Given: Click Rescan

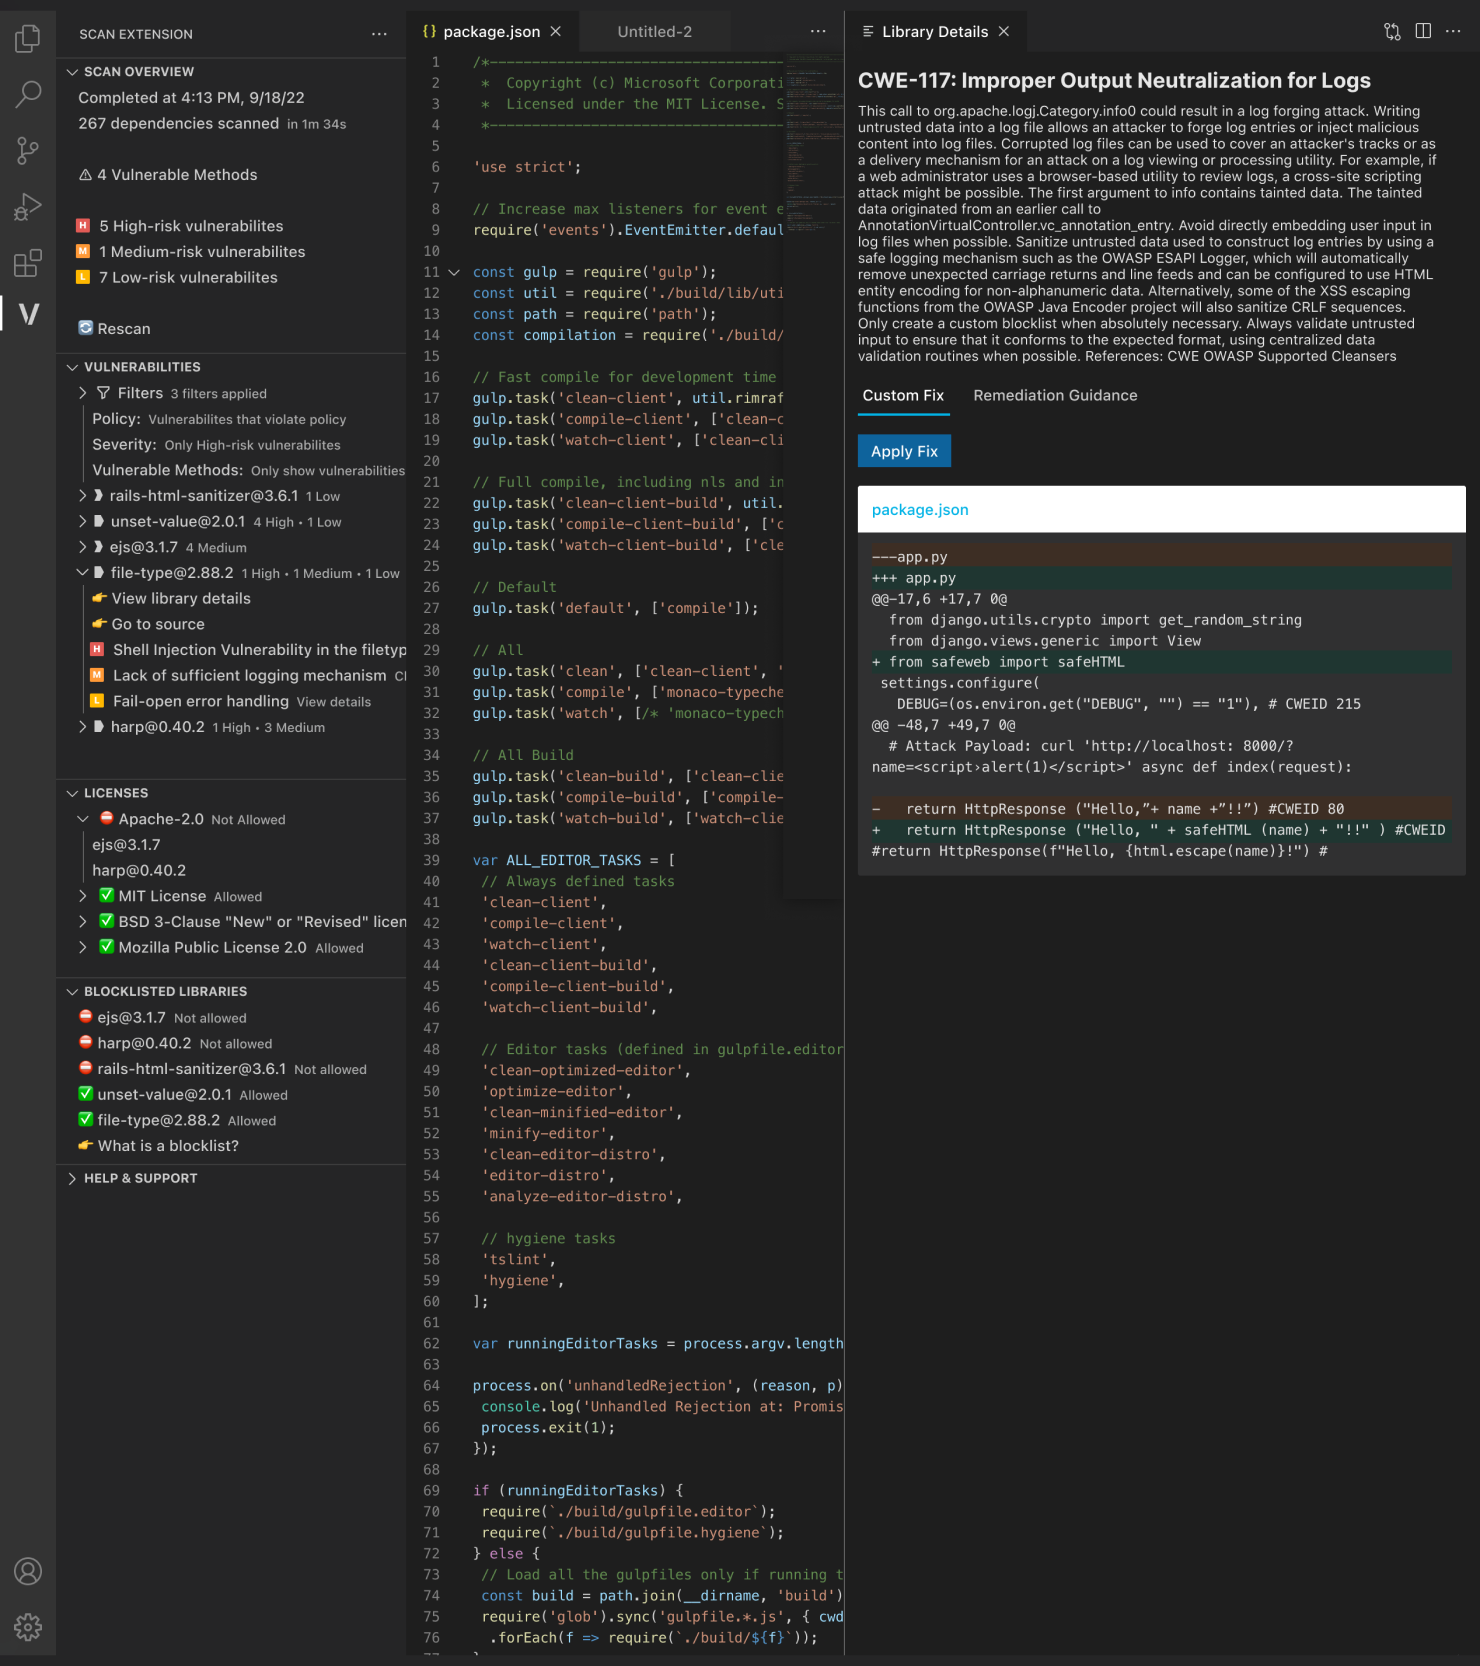Looking at the screenshot, I should coord(124,328).
